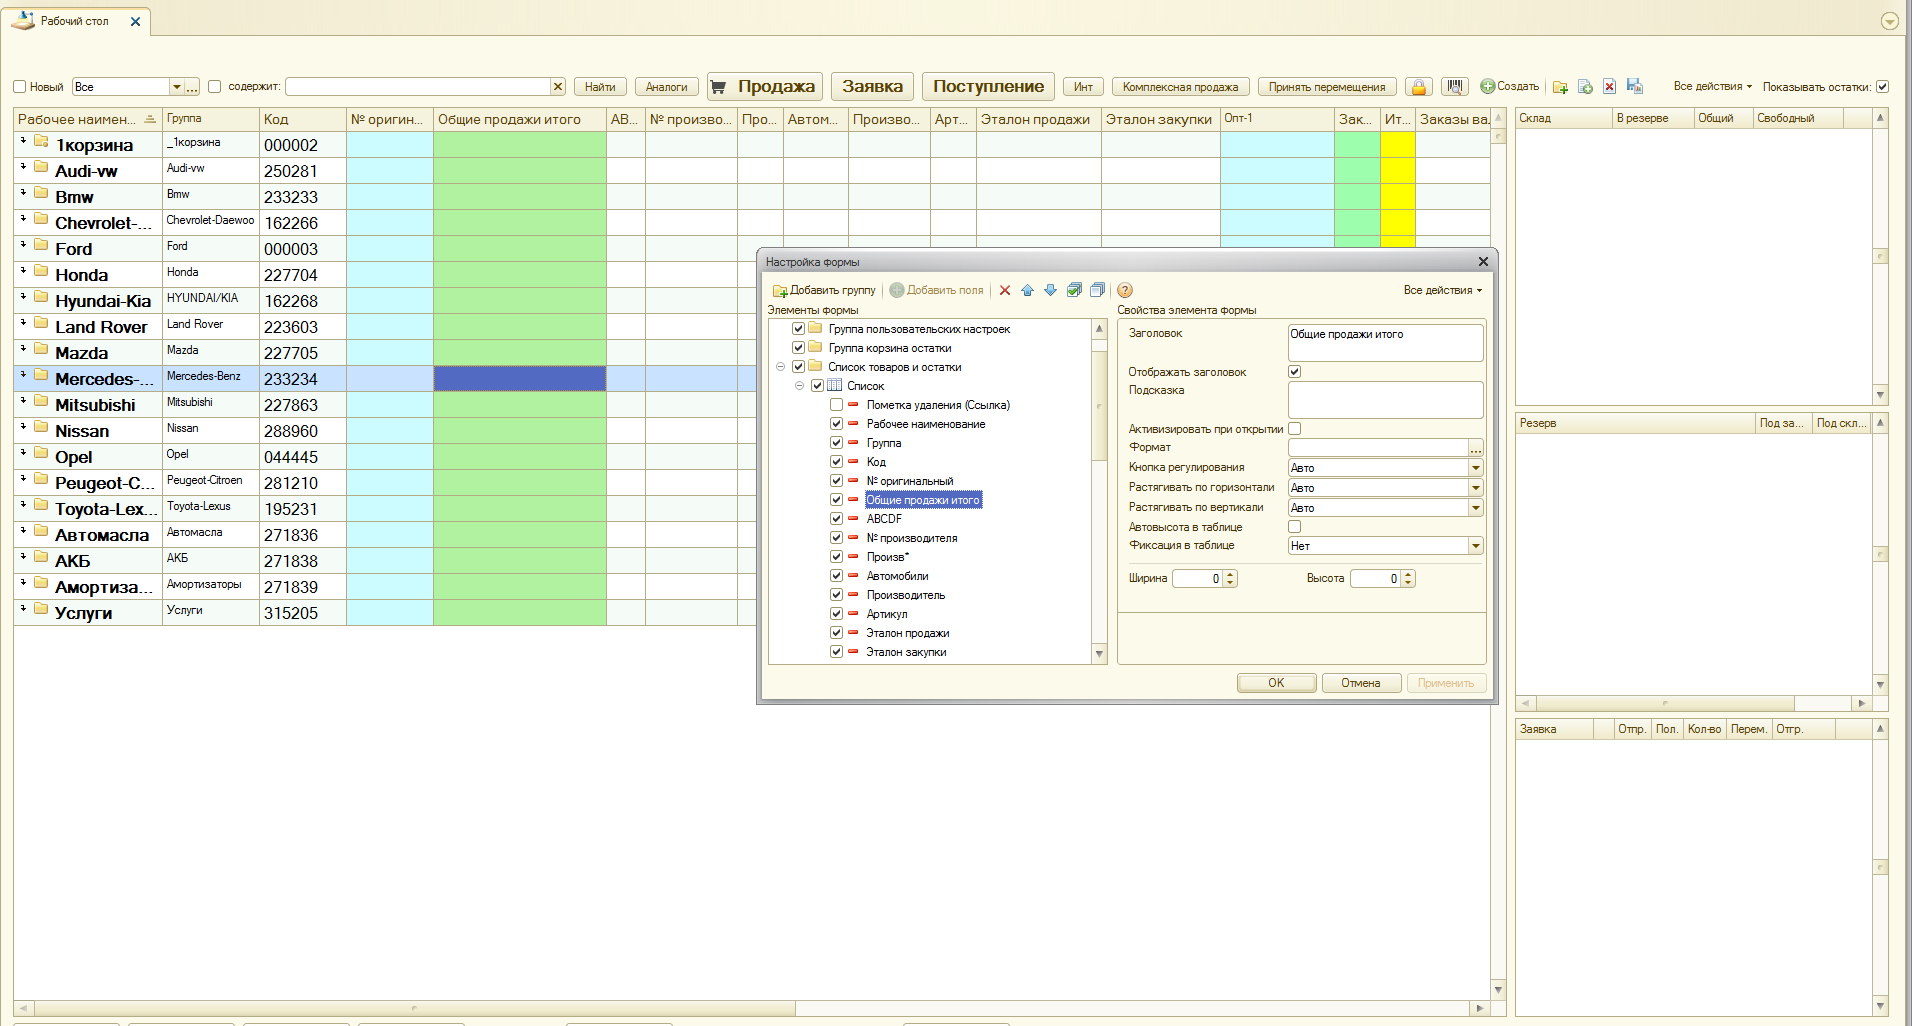The height and width of the screenshot is (1026, 1912).
Task: Click the new folder icon in main toolbar
Action: [1560, 87]
